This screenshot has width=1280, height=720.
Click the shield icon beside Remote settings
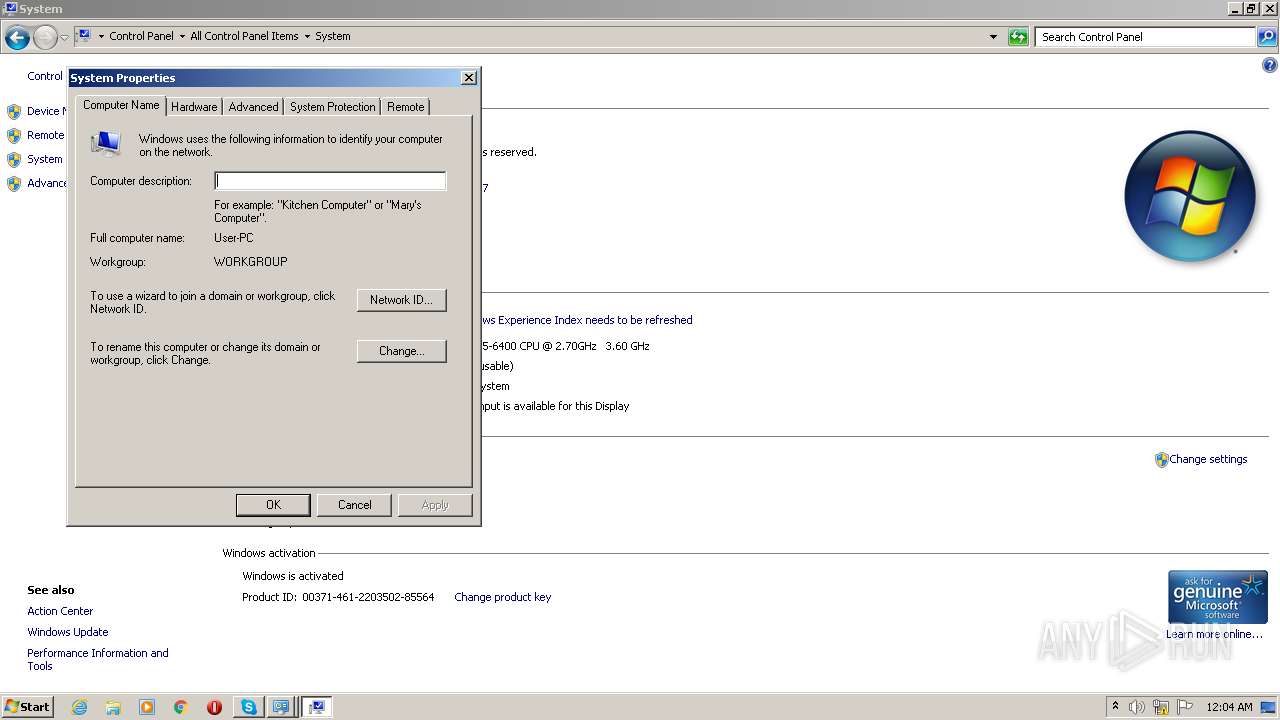[14, 135]
